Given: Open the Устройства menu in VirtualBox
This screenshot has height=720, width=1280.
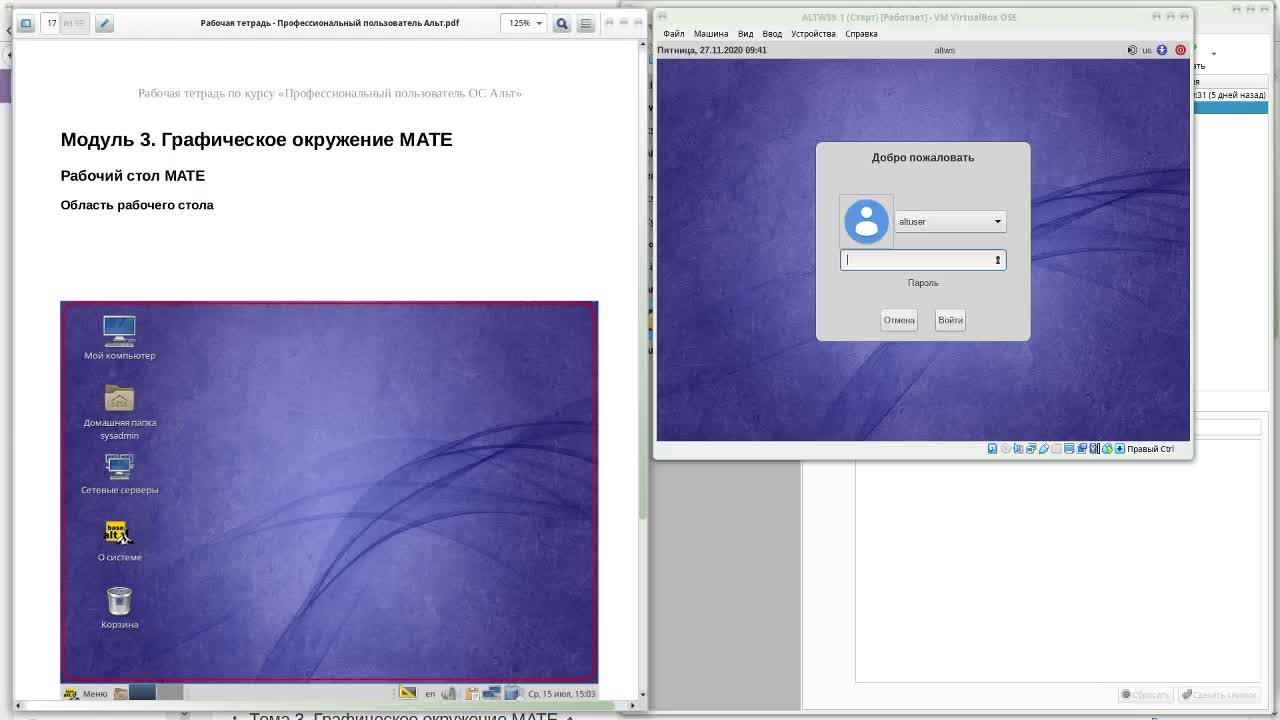Looking at the screenshot, I should pyautogui.click(x=813, y=34).
